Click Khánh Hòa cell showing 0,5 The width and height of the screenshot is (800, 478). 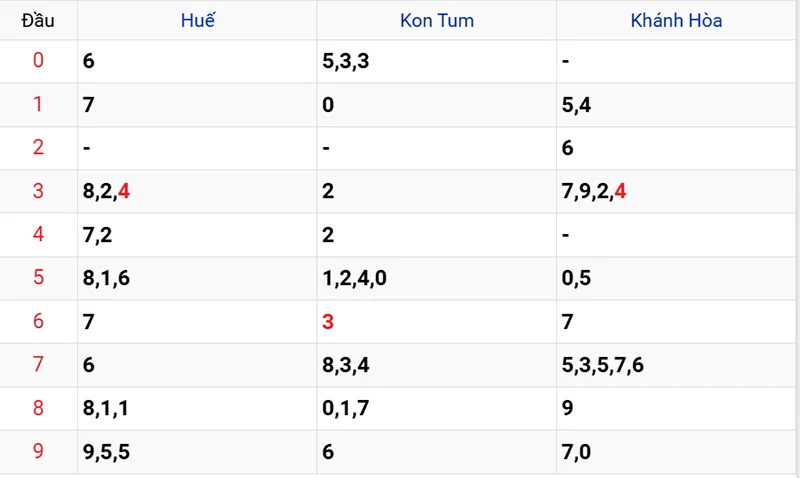(576, 278)
